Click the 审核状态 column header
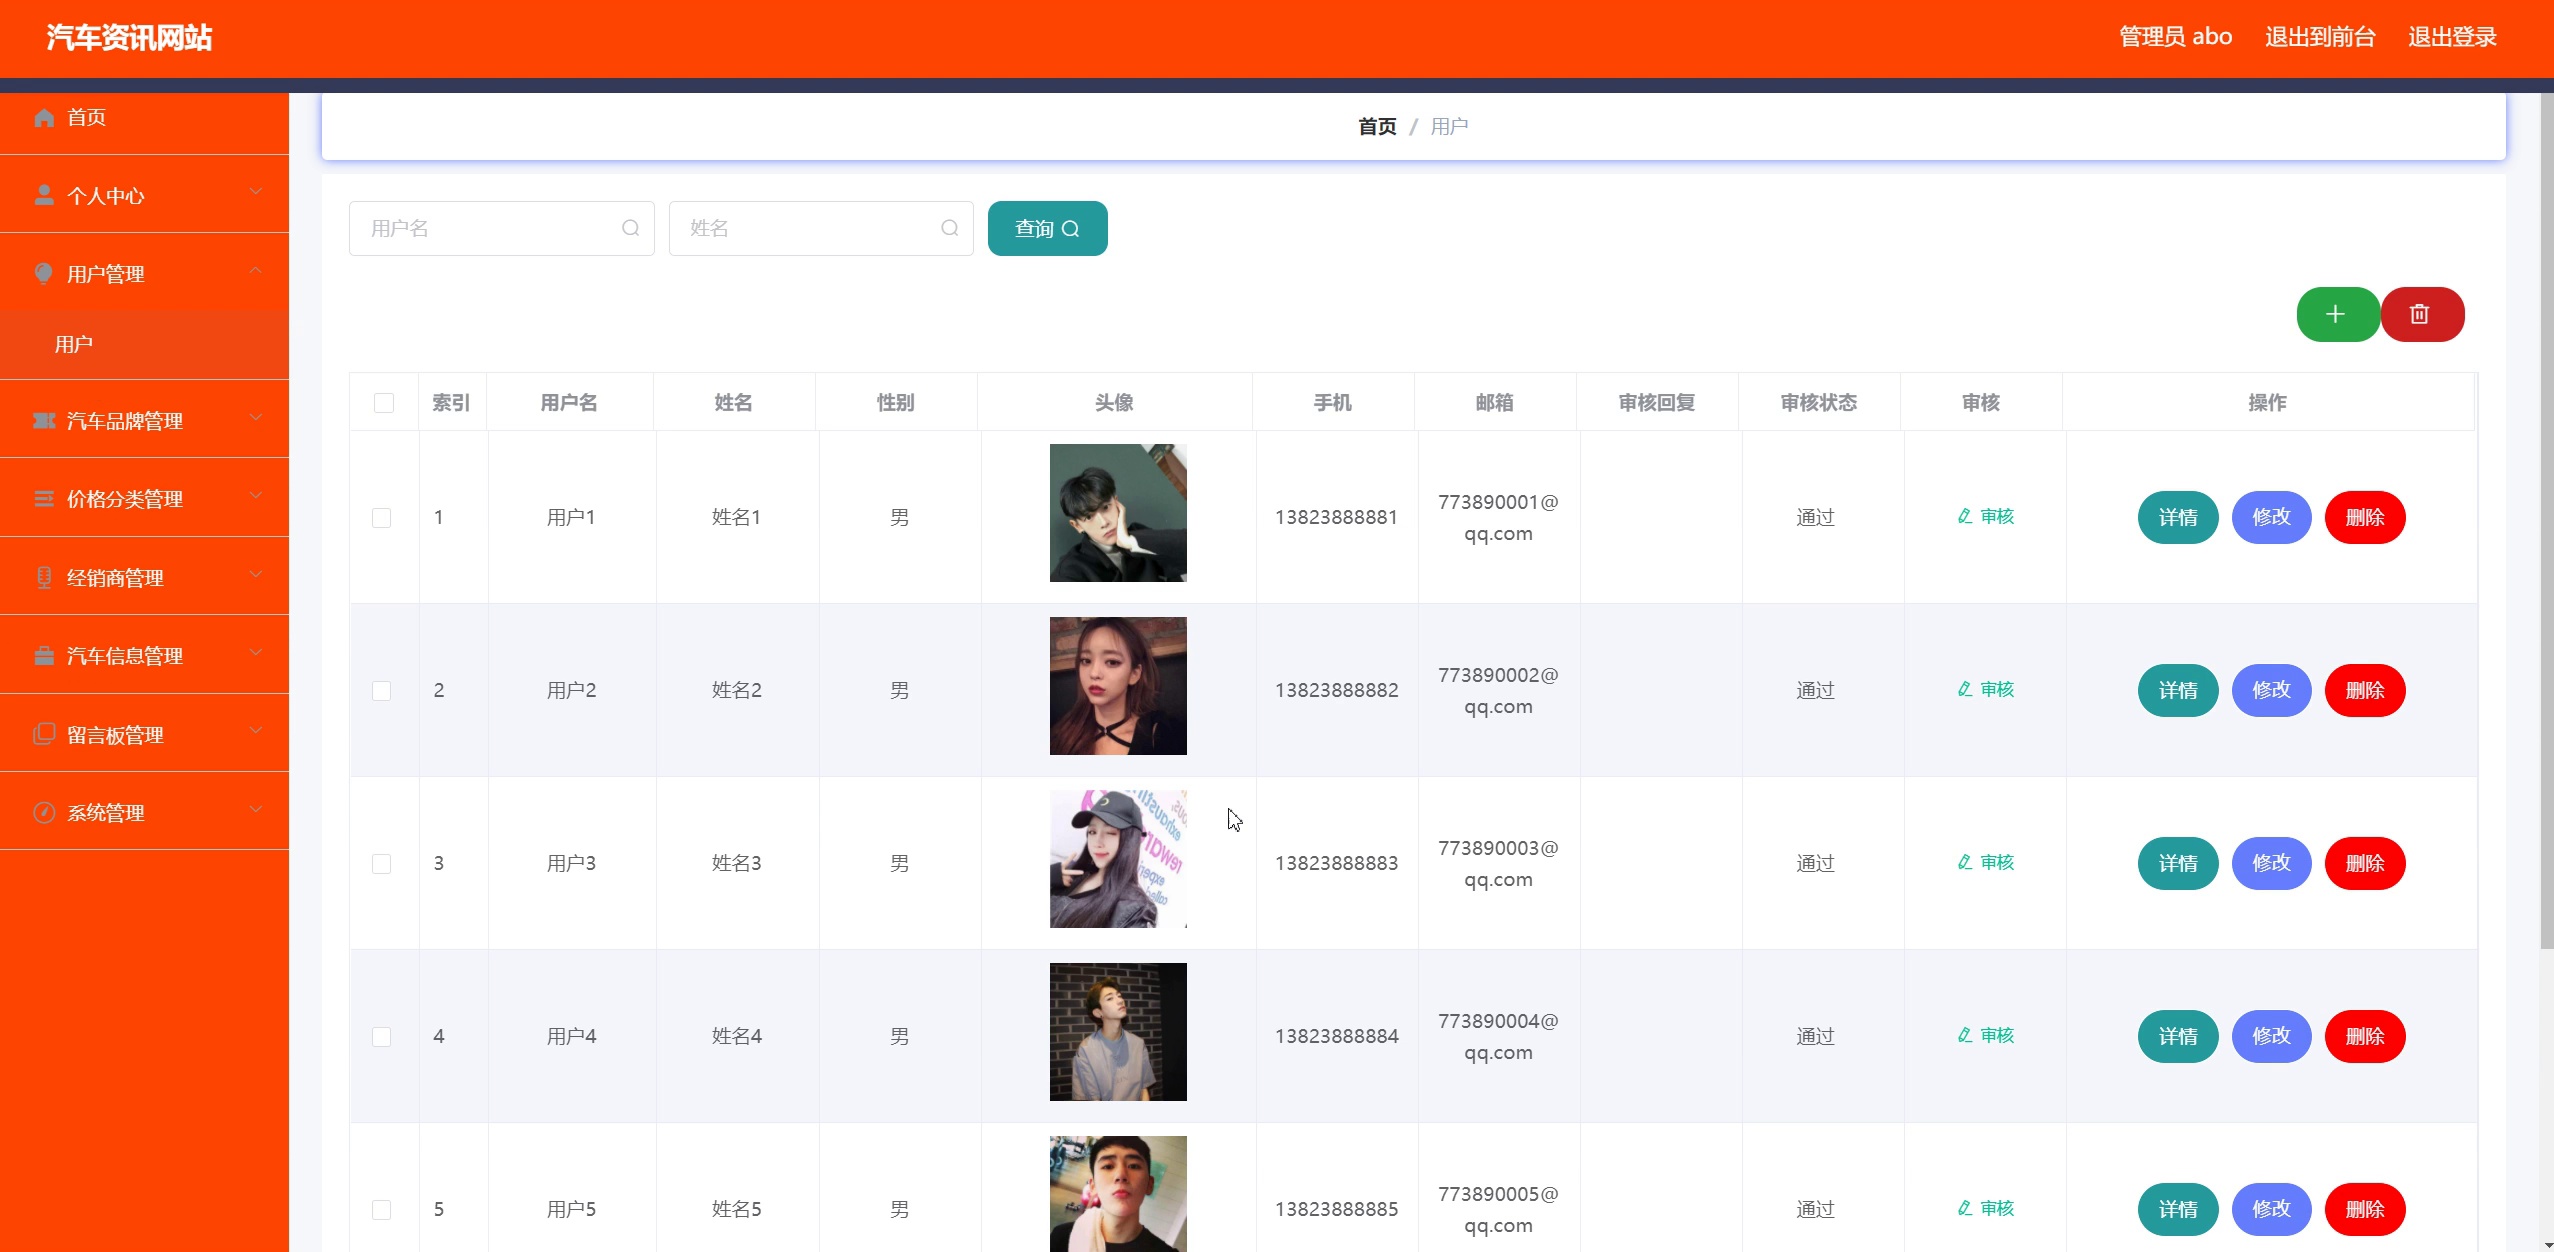 (1818, 403)
